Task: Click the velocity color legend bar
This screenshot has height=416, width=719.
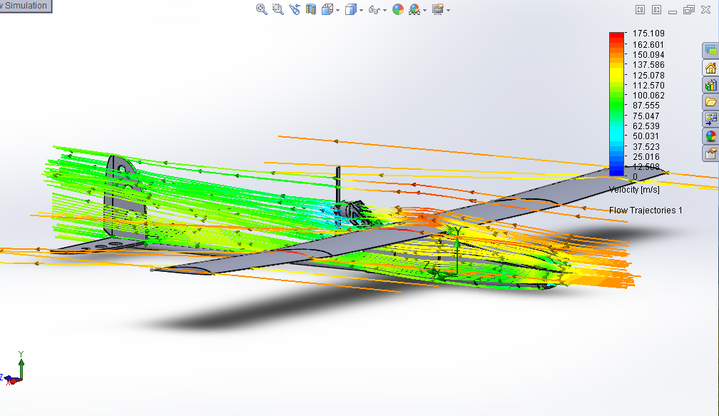Action: coord(617,98)
